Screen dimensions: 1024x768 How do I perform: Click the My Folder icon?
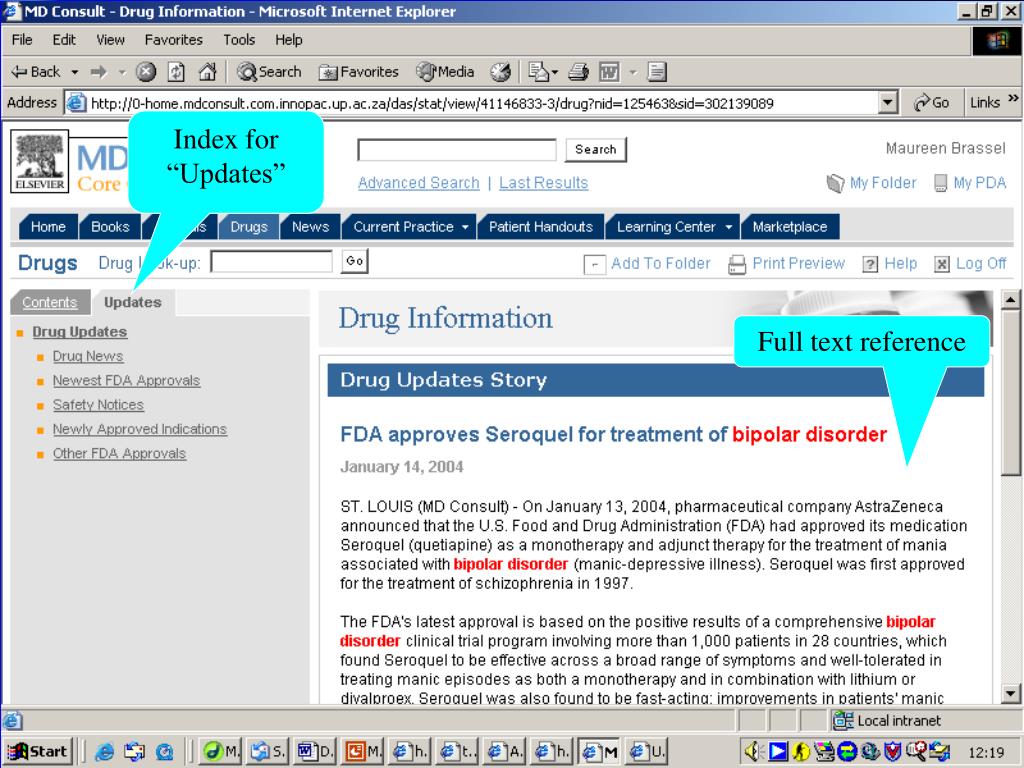coord(835,184)
